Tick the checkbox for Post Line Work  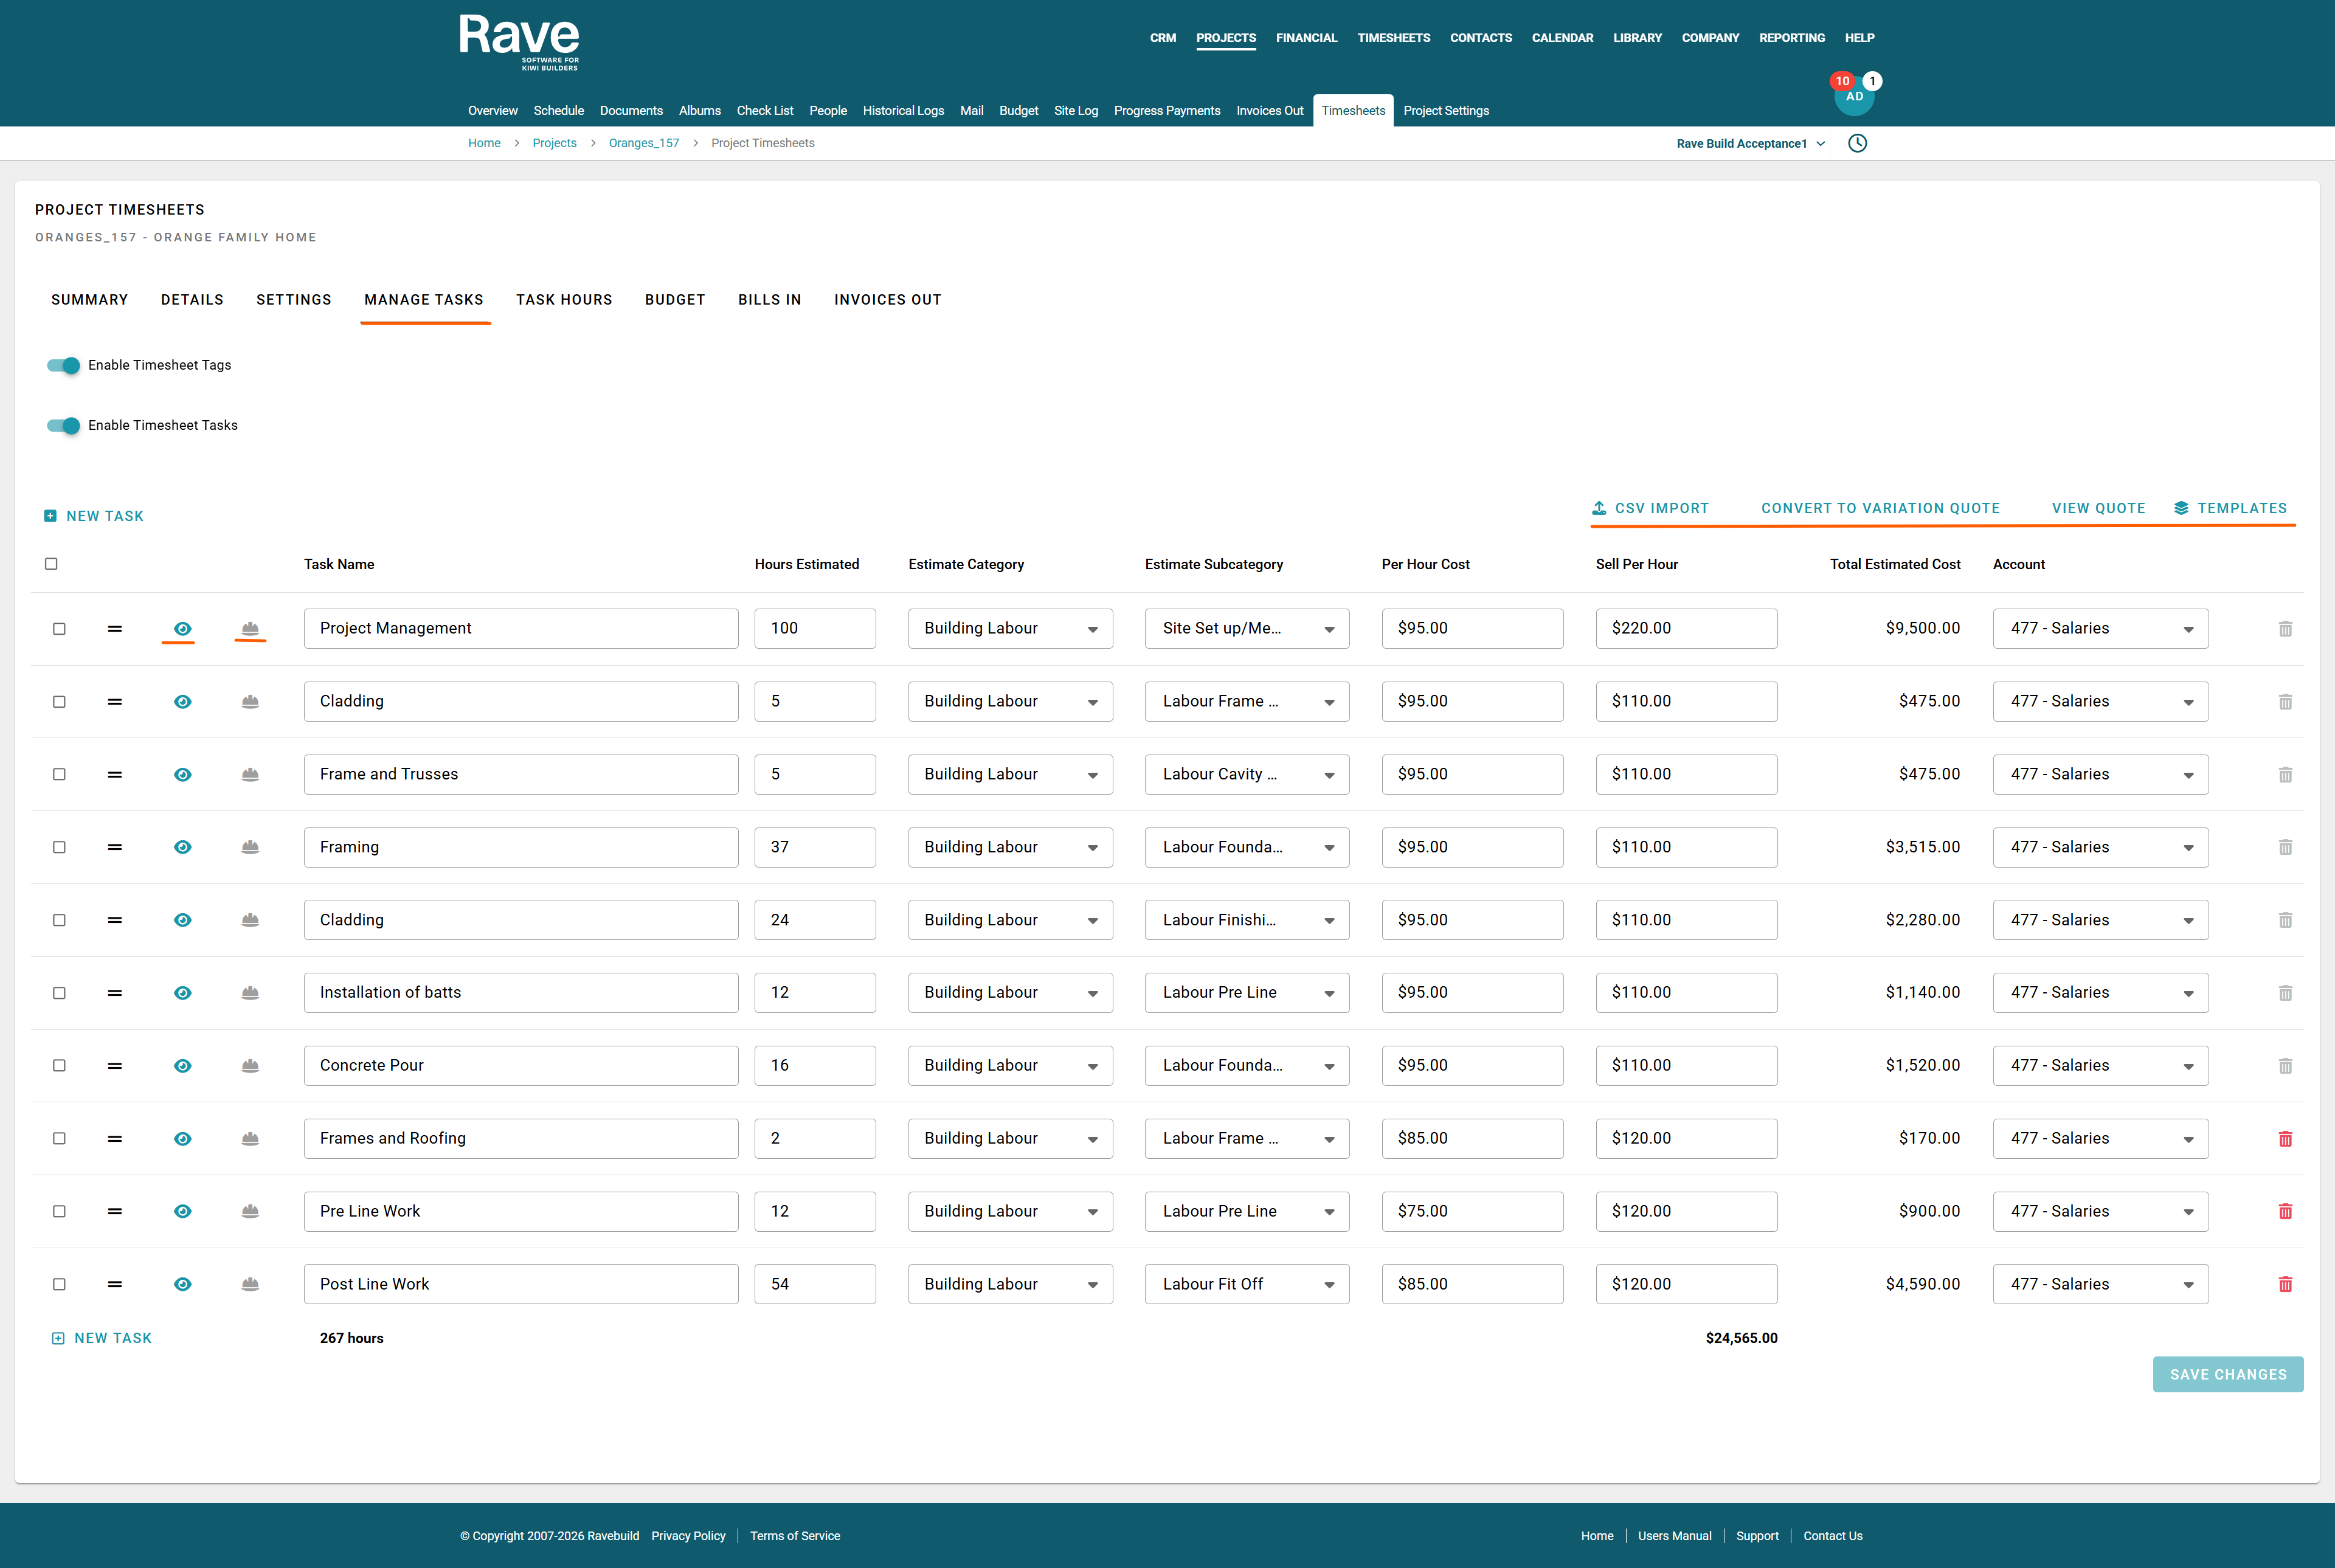click(x=59, y=1284)
